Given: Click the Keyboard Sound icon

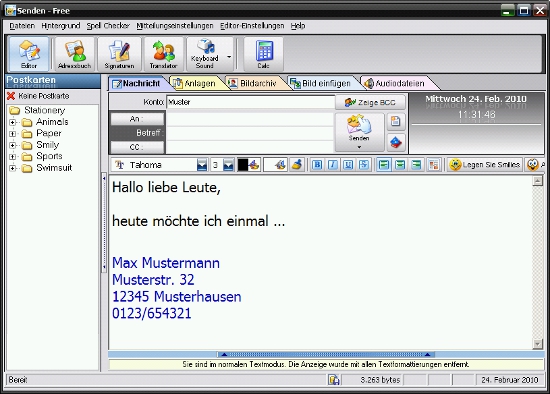Looking at the screenshot, I should (205, 54).
